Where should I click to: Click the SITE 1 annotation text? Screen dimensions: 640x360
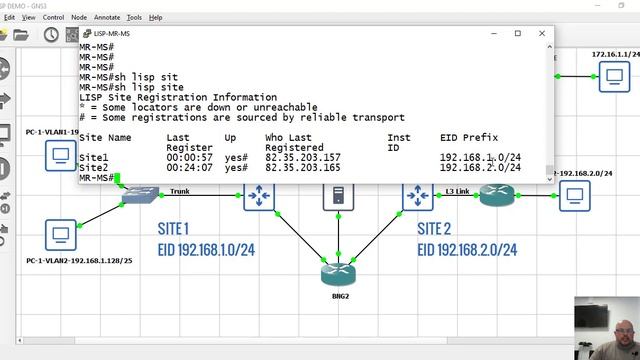click(173, 229)
